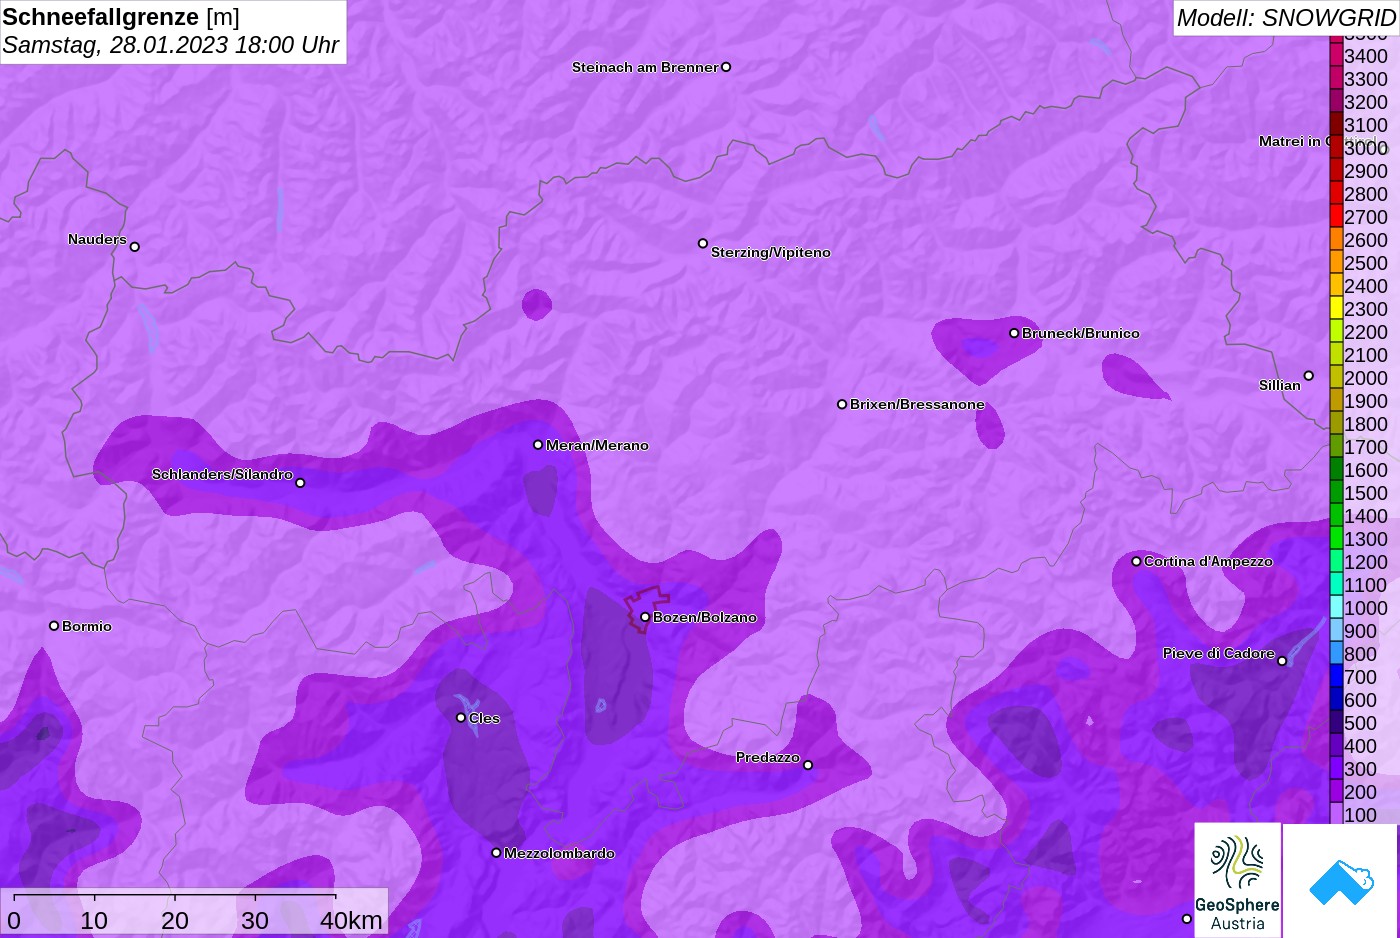Click the Nauders location marker dot
The width and height of the screenshot is (1400, 938).
click(135, 246)
